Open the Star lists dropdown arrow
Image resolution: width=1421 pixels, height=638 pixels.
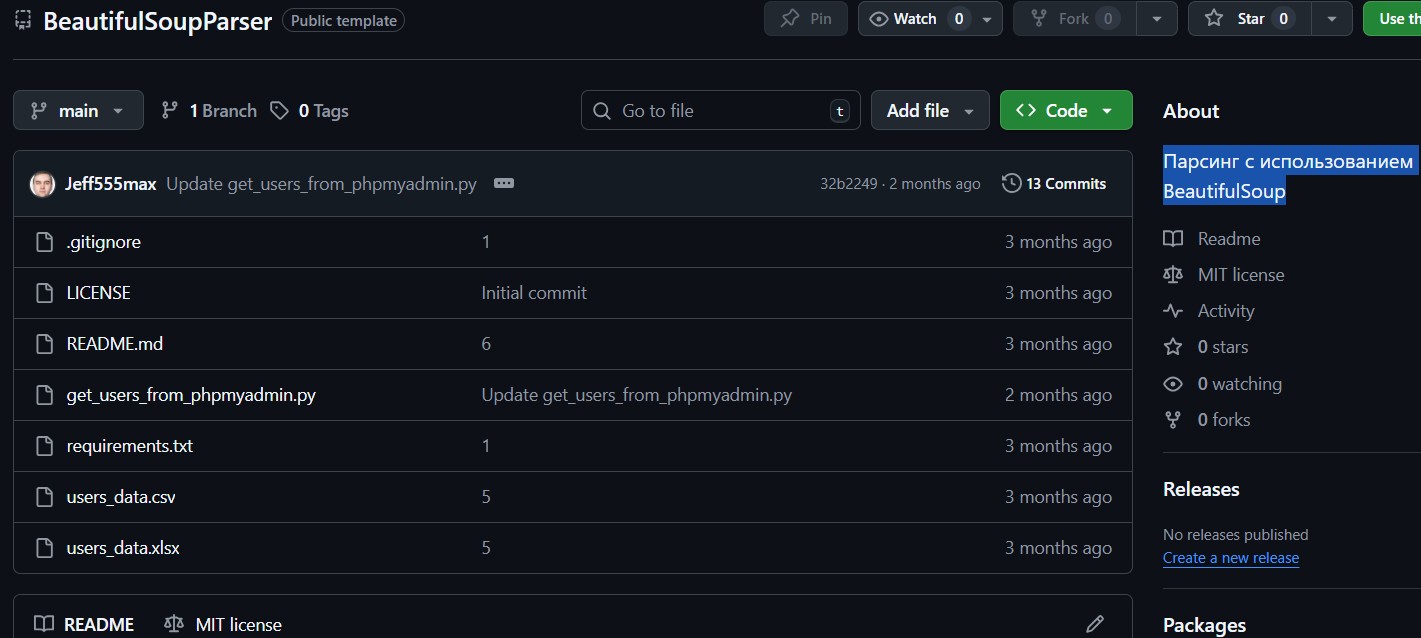1331,19
